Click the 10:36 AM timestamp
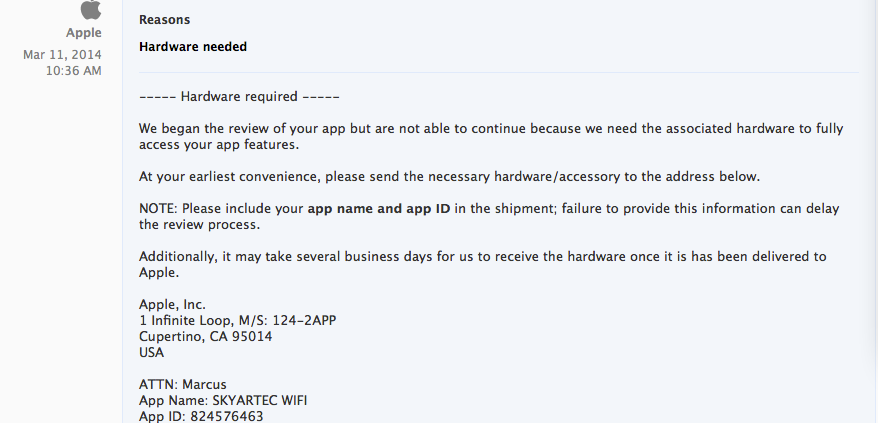Screen dimensions: 878x423 pyautogui.click(x=73, y=71)
